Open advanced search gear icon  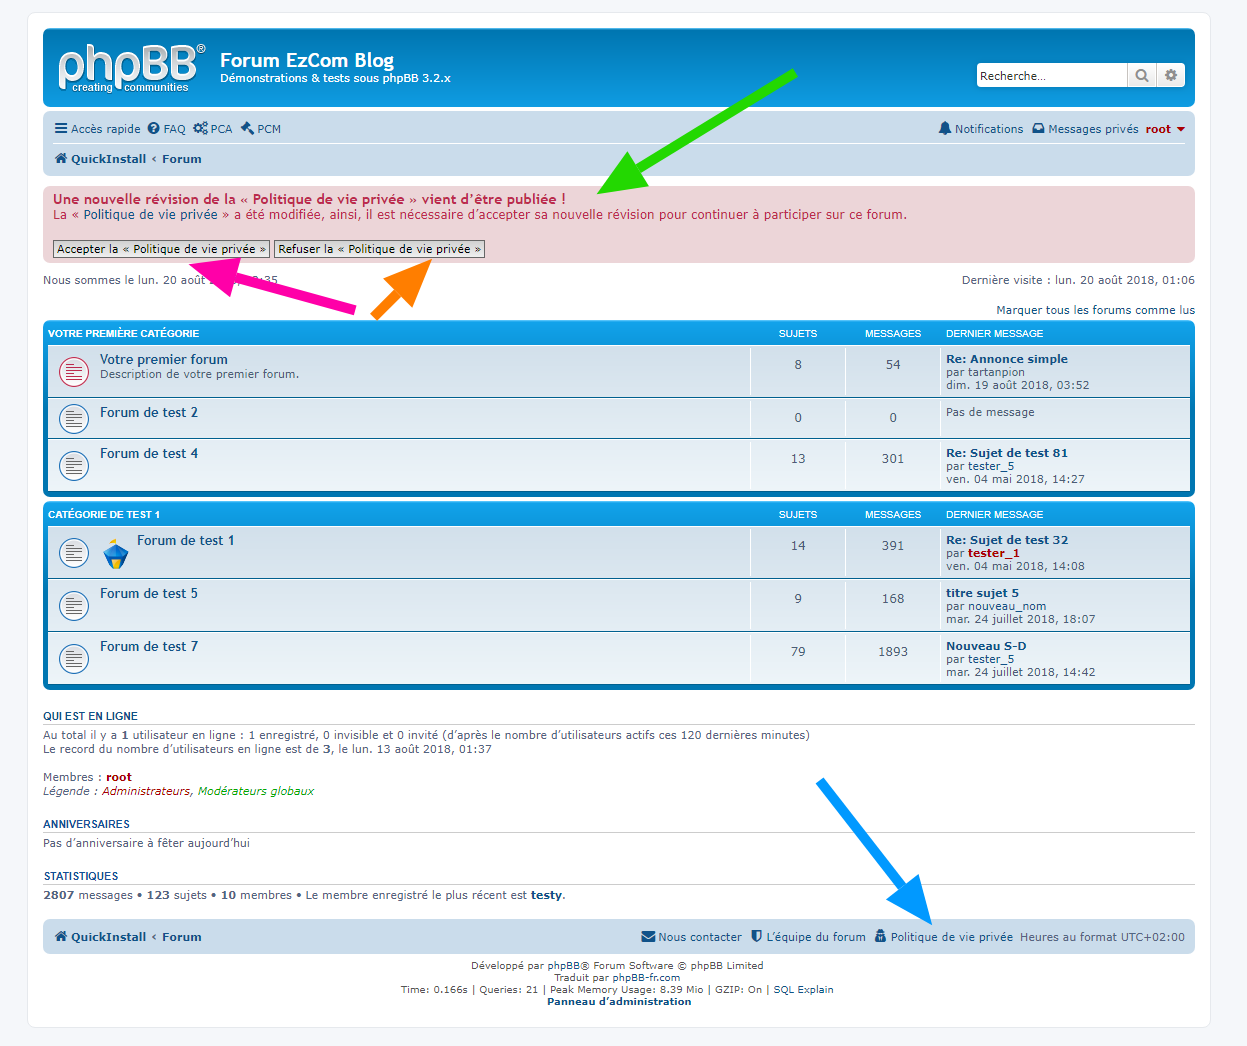1171,76
